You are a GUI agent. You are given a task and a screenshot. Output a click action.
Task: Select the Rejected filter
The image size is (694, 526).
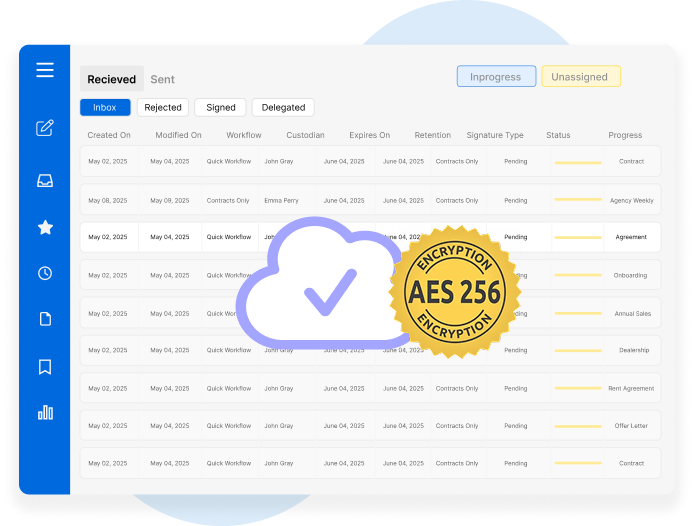point(163,108)
